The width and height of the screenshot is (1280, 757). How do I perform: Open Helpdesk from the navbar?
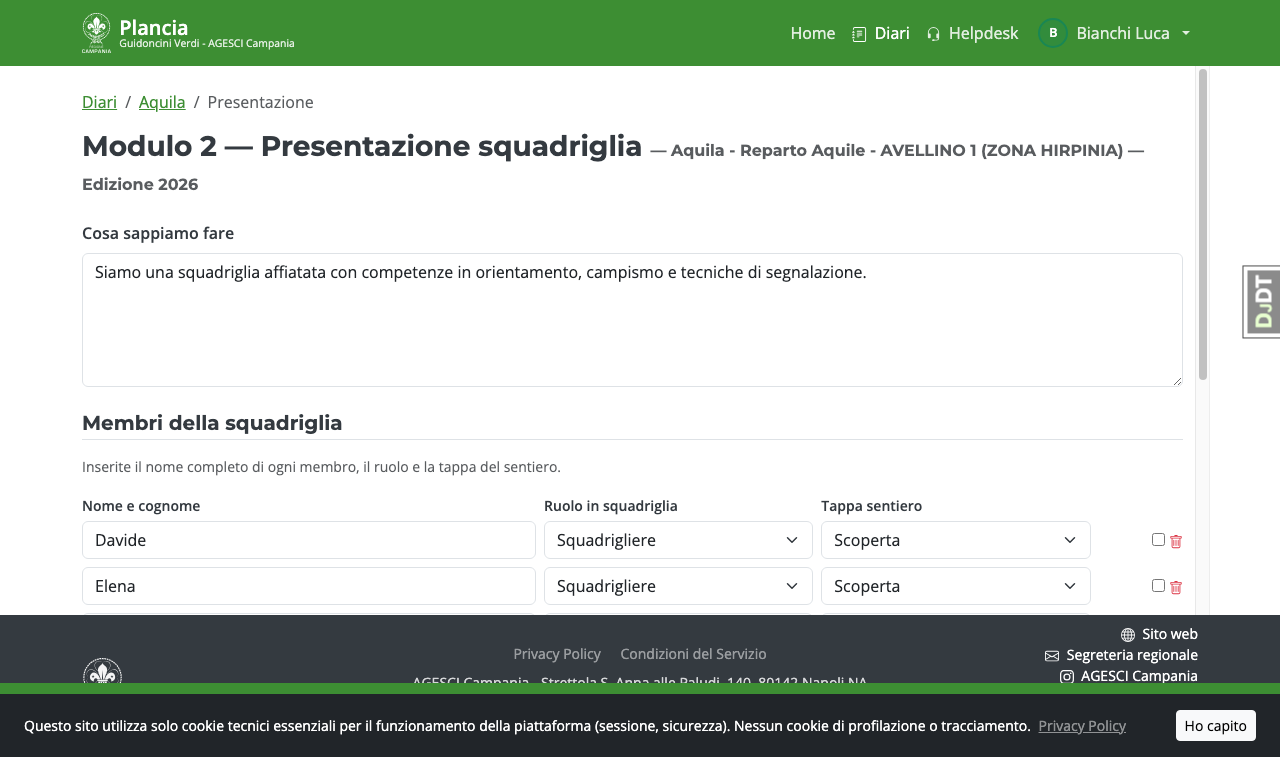[x=972, y=33]
